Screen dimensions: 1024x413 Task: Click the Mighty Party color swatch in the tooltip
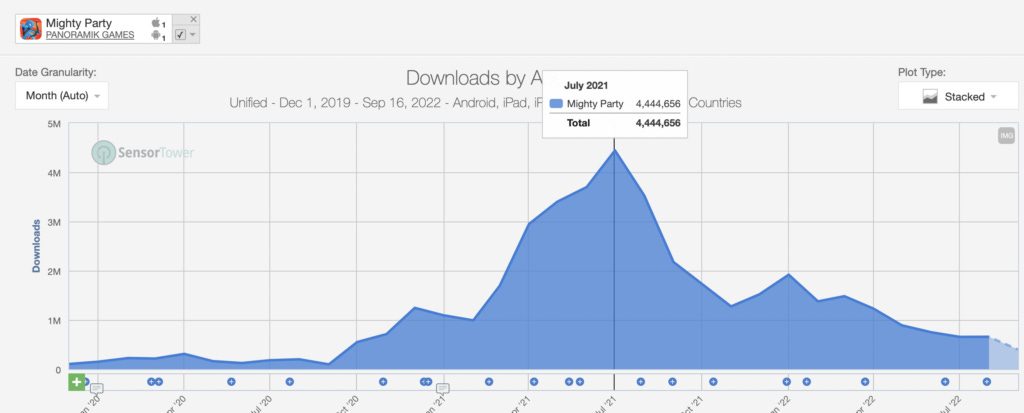click(x=556, y=103)
